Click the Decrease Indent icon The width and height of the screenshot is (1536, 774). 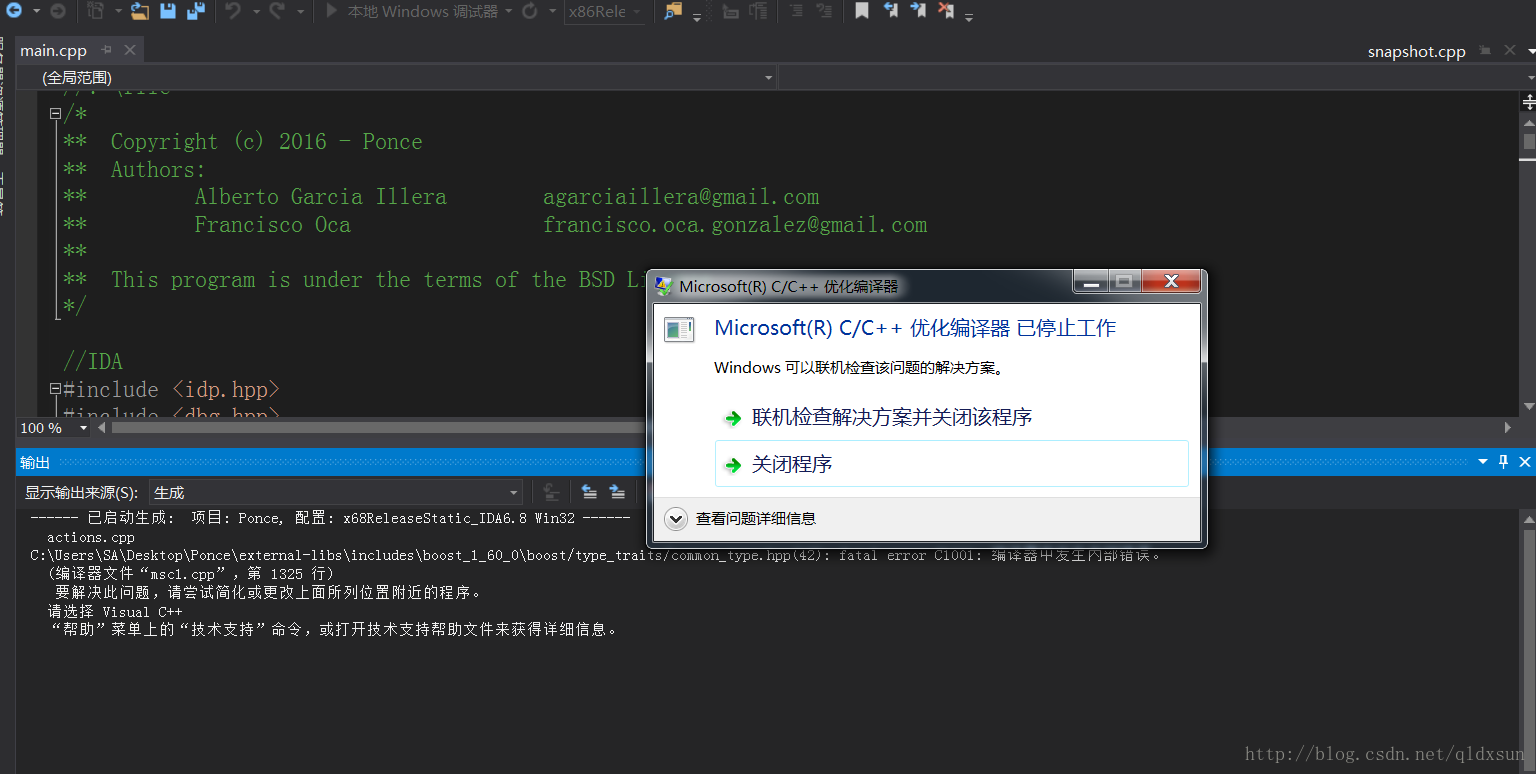pyautogui.click(x=796, y=11)
